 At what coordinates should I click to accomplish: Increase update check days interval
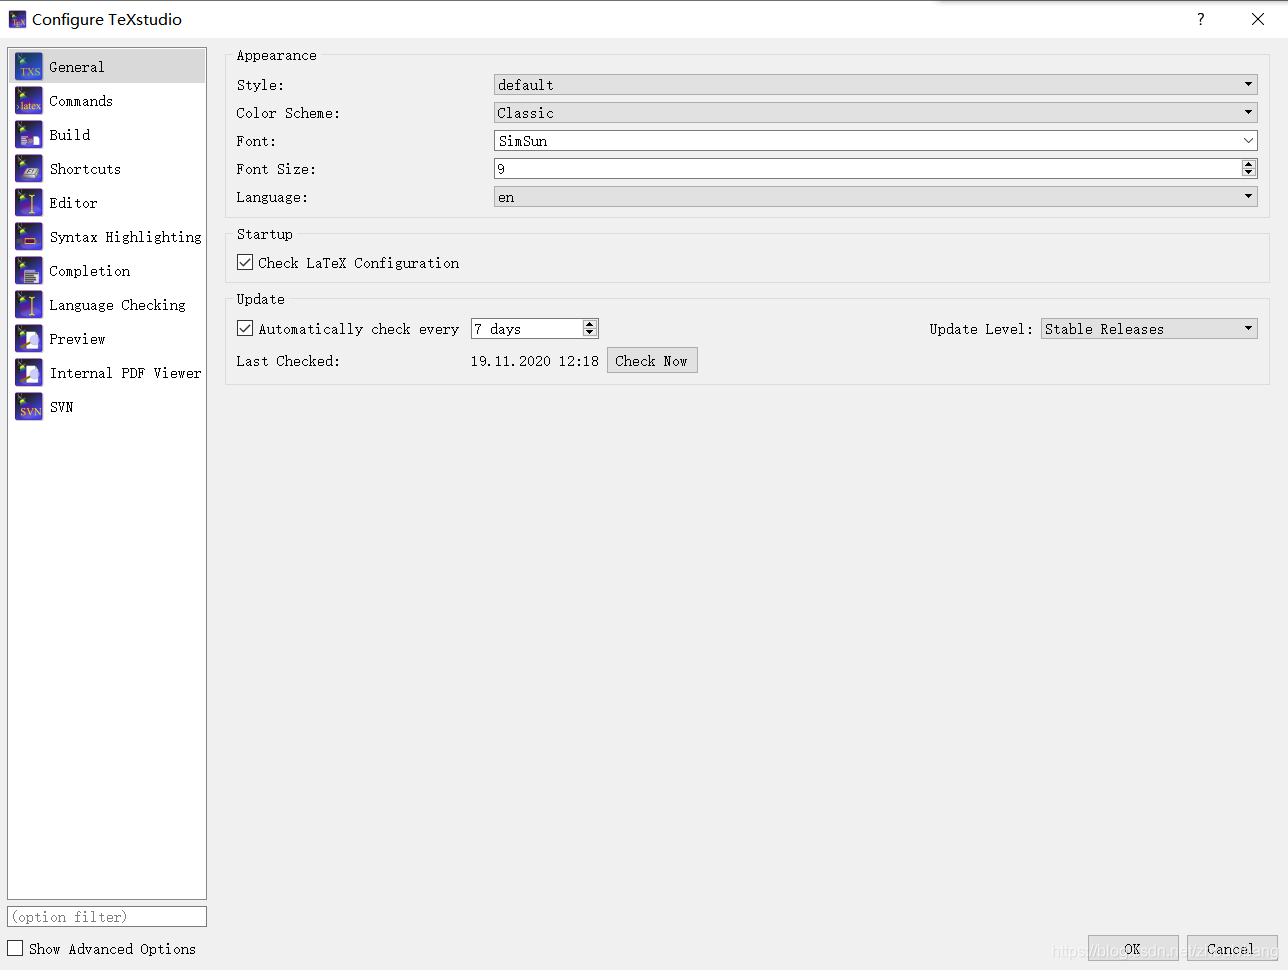[590, 324]
